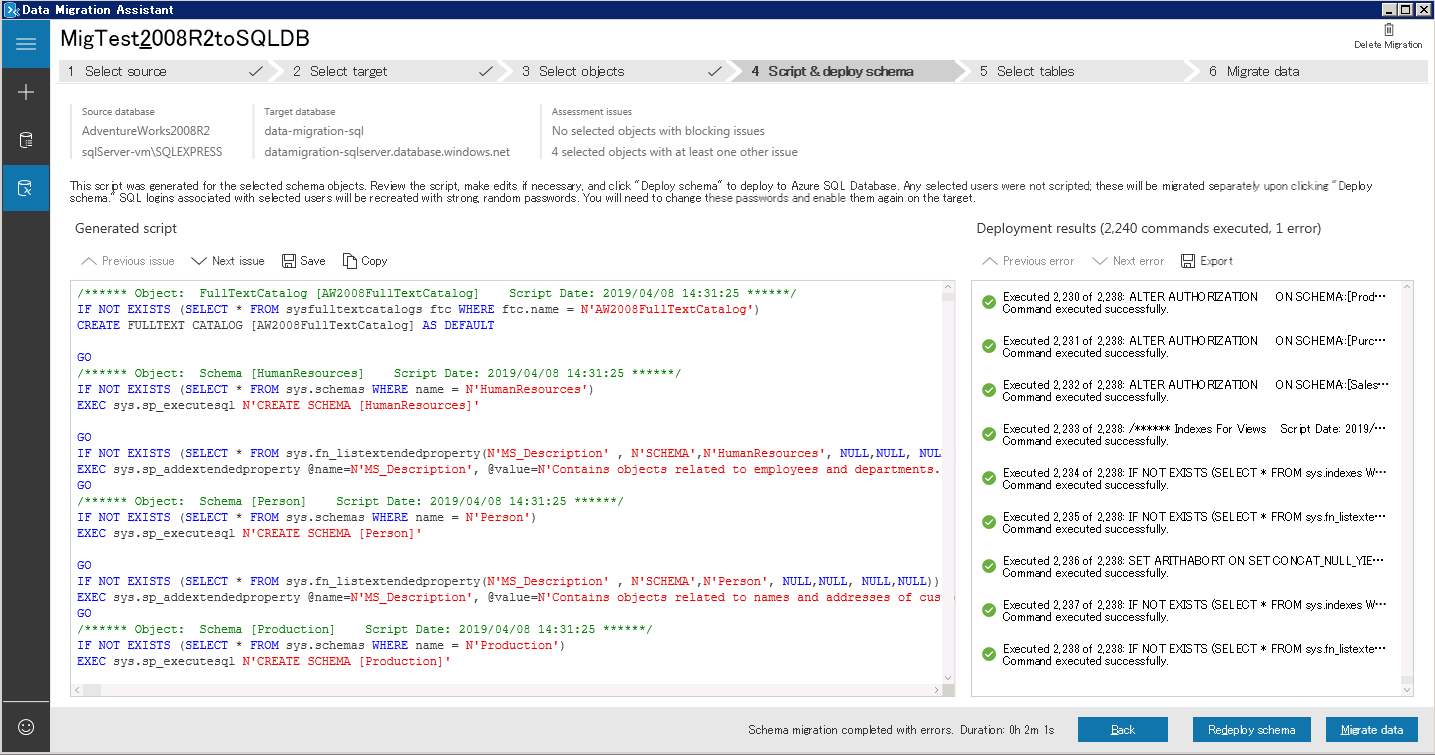Go to Next error in deployment results

tap(1129, 261)
